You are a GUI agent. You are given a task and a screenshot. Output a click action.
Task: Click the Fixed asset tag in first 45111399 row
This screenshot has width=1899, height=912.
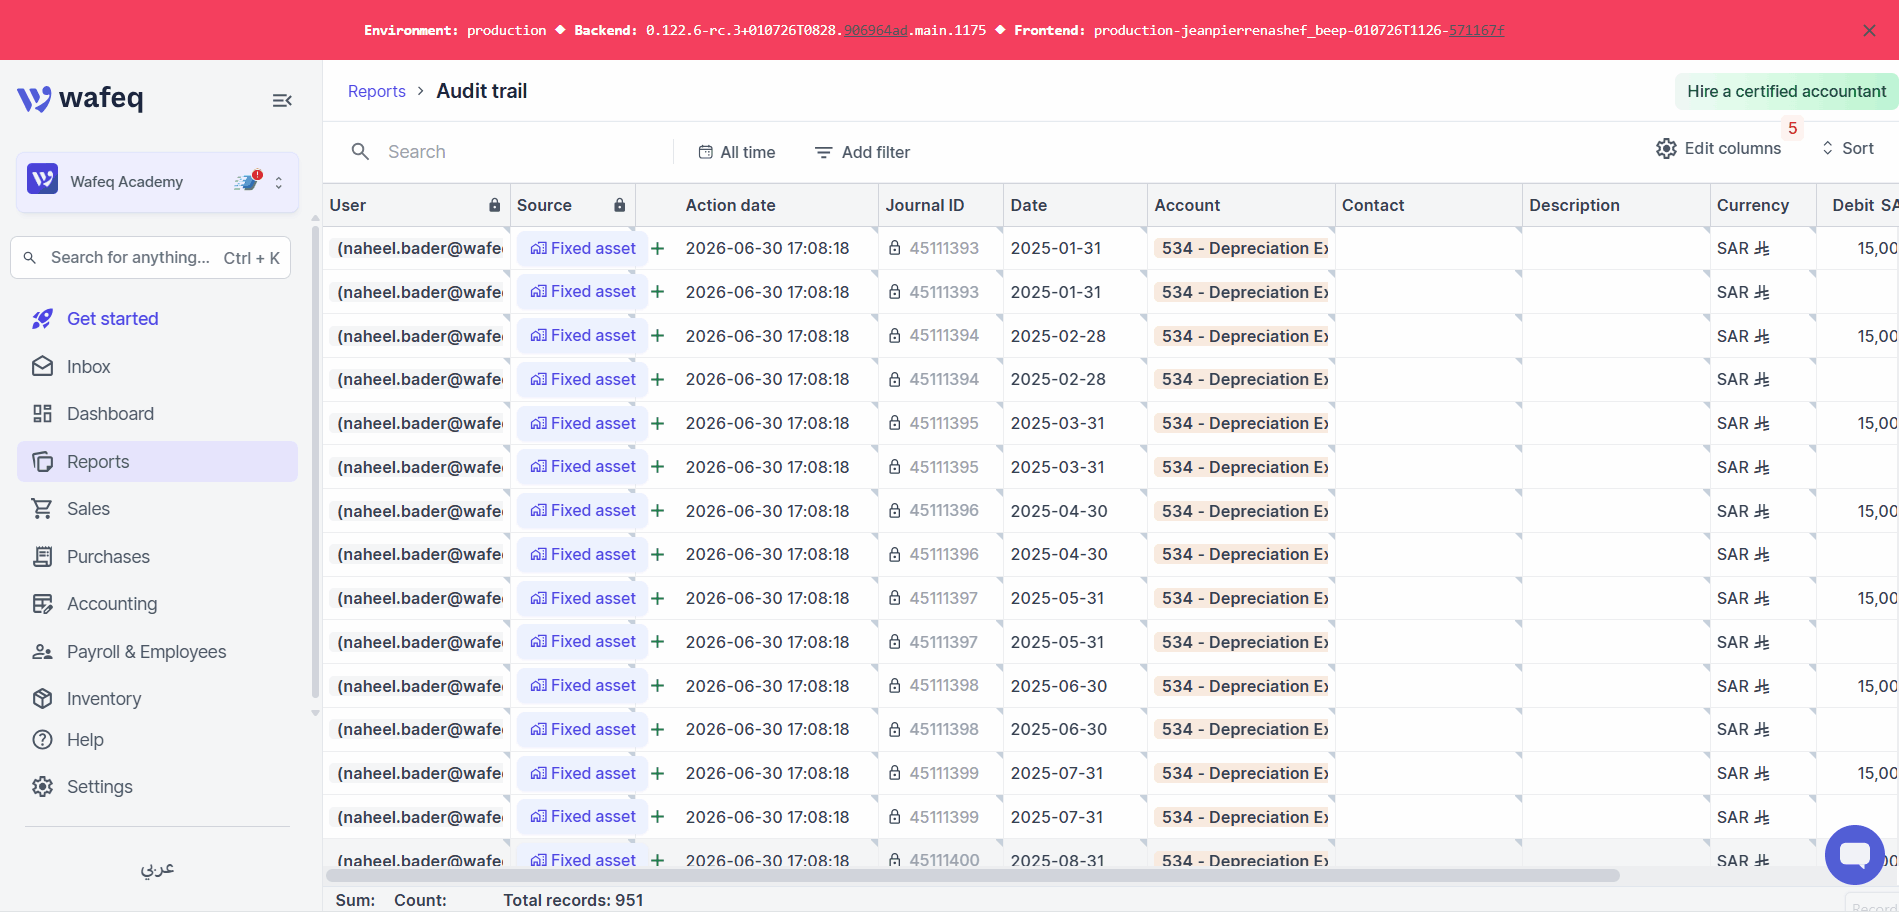(583, 773)
